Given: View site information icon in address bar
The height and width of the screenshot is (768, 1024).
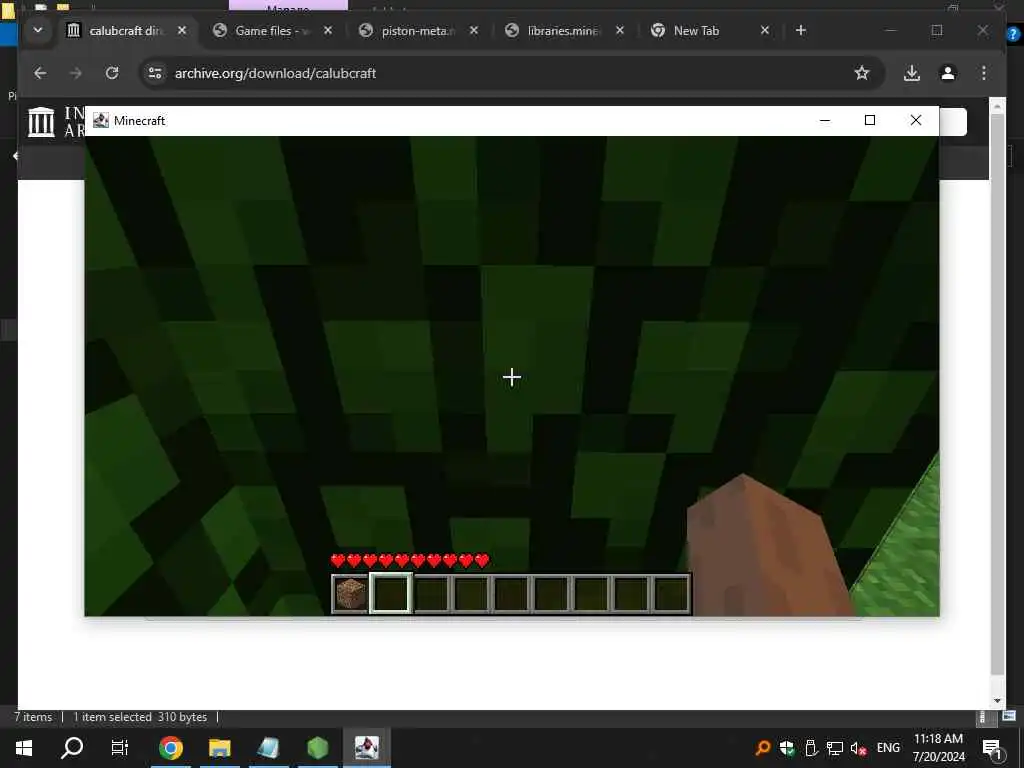Looking at the screenshot, I should pyautogui.click(x=155, y=73).
